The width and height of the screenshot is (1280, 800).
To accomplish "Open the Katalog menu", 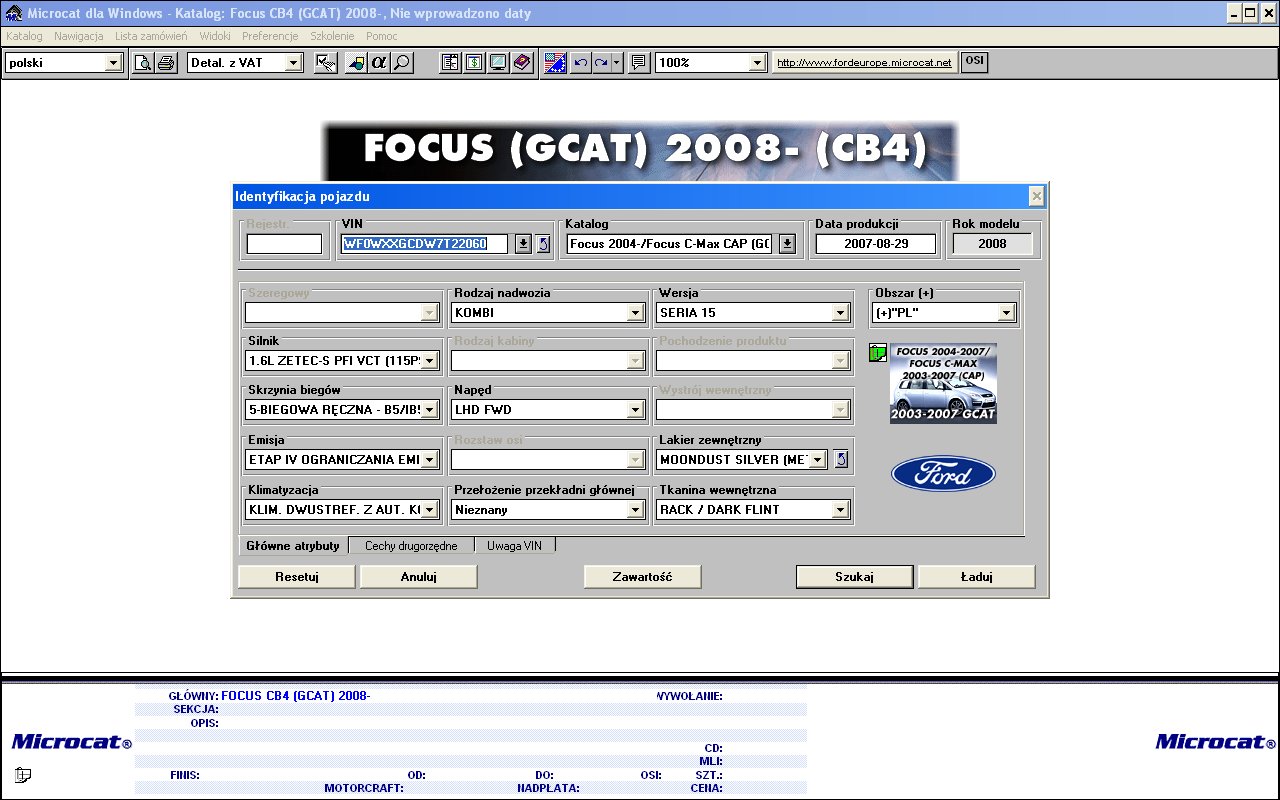I will [24, 36].
